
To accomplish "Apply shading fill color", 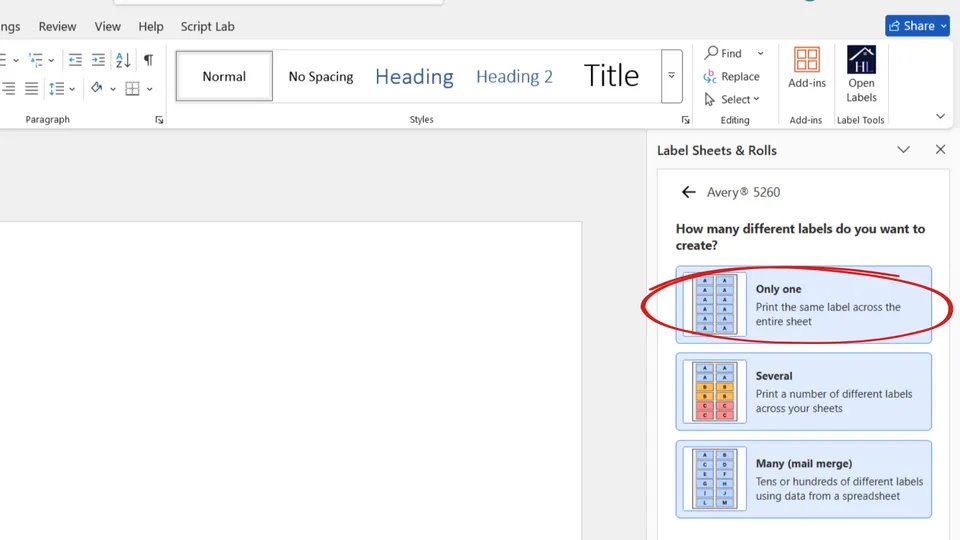I will (x=97, y=88).
